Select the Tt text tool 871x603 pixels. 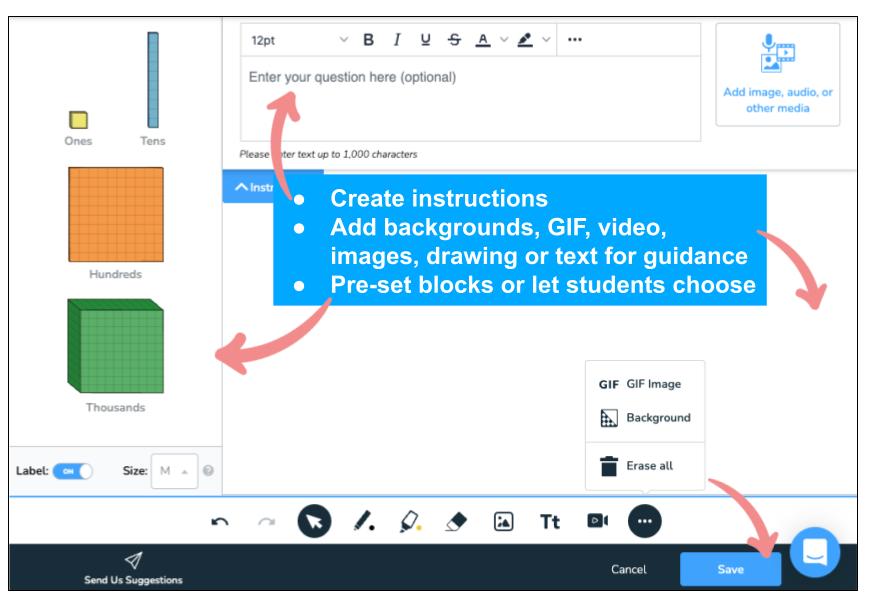(x=550, y=521)
